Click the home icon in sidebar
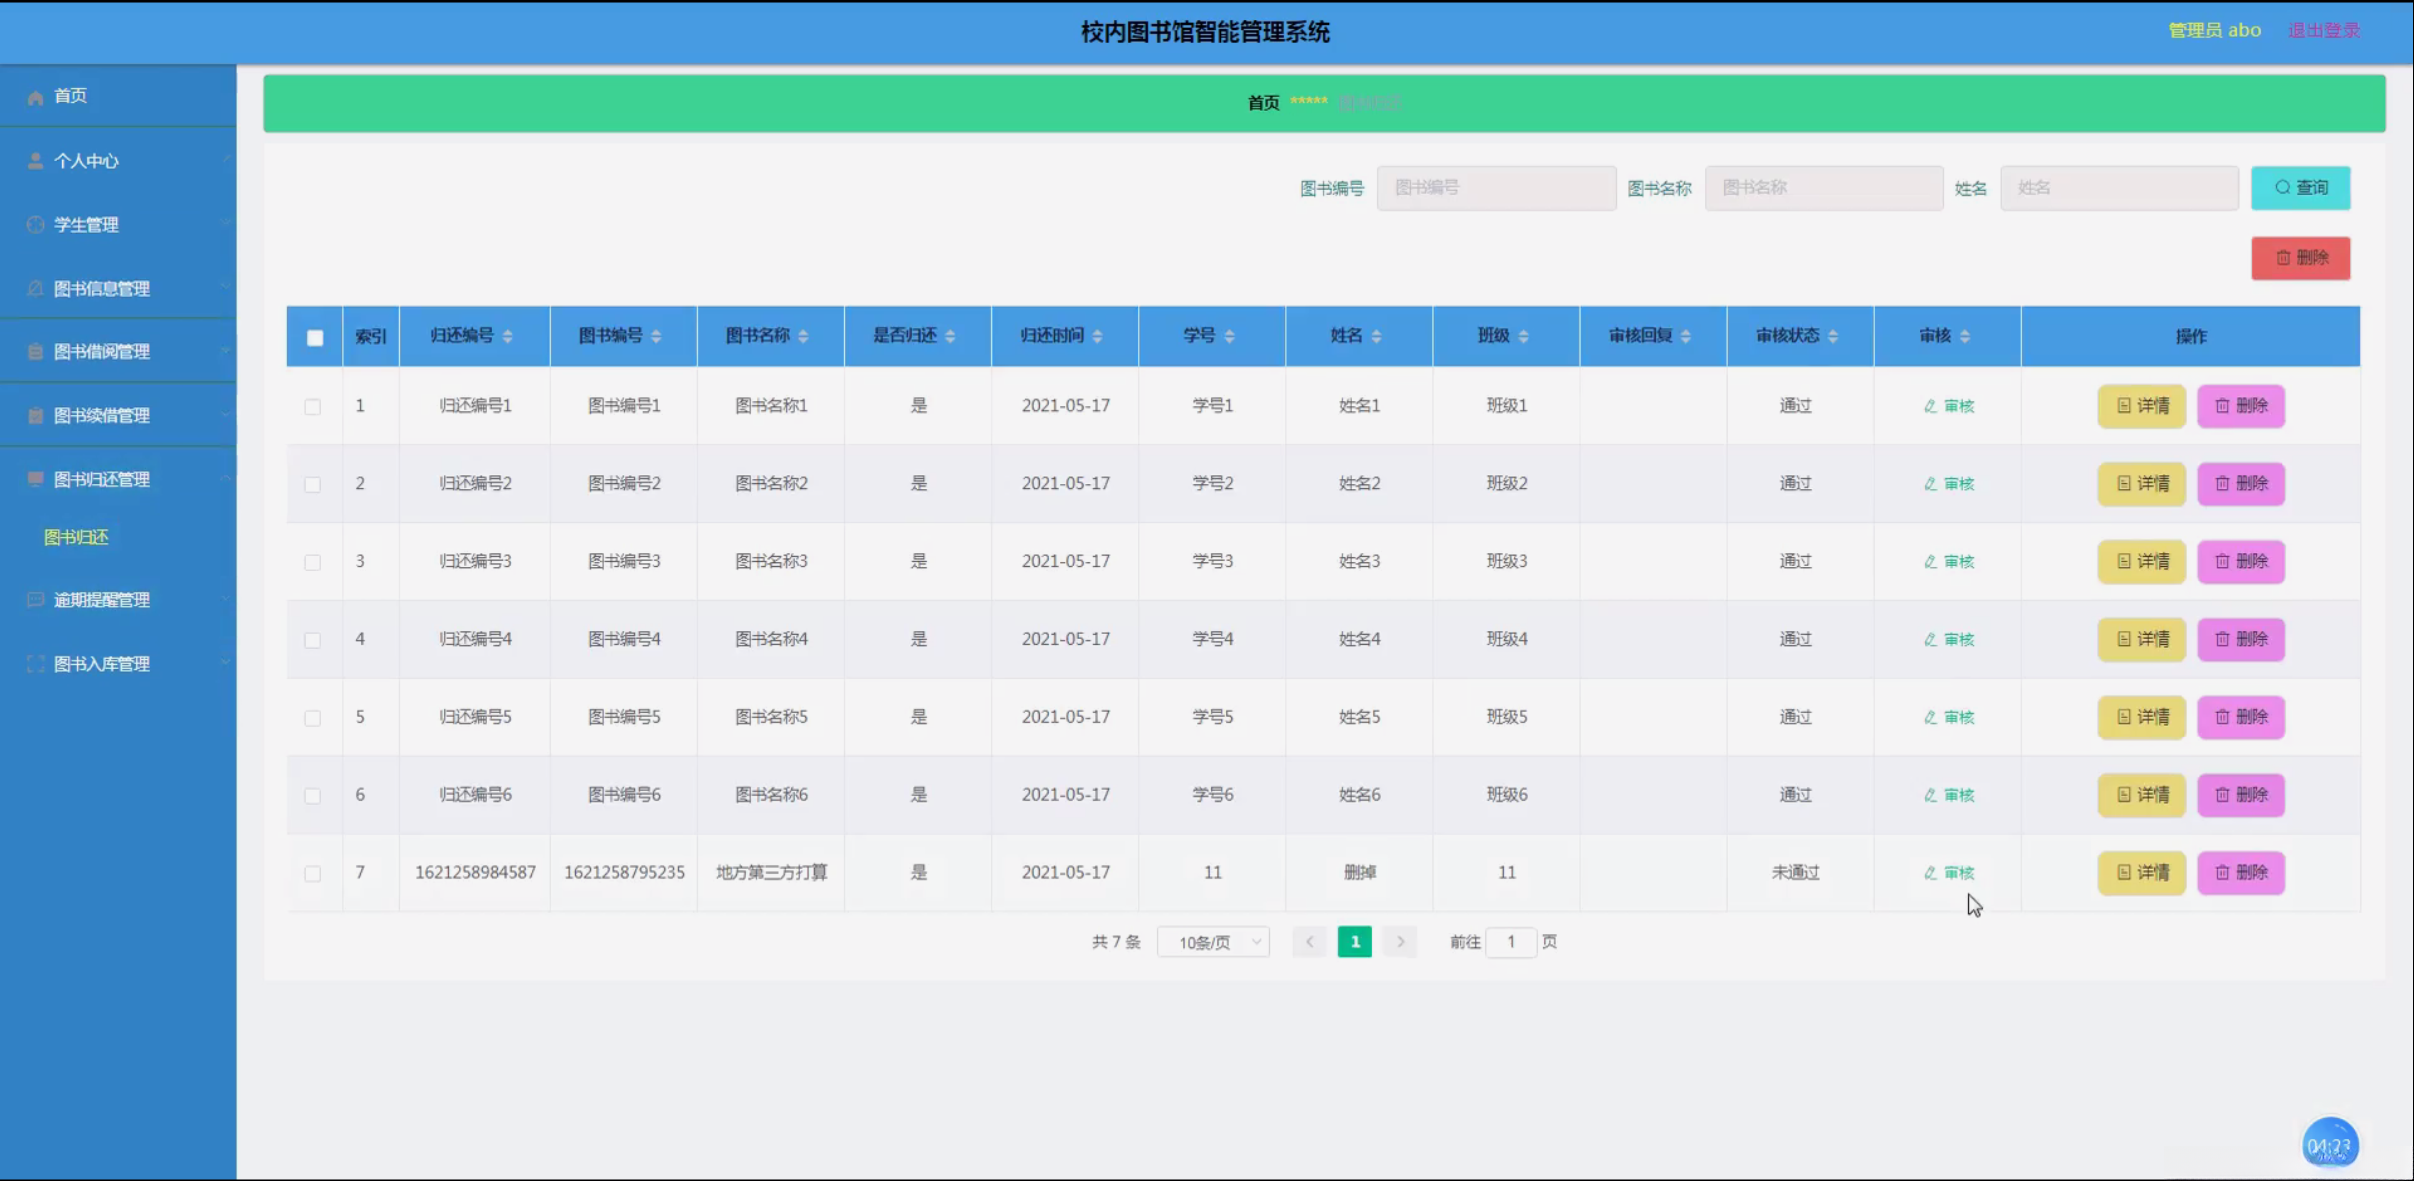 36,97
